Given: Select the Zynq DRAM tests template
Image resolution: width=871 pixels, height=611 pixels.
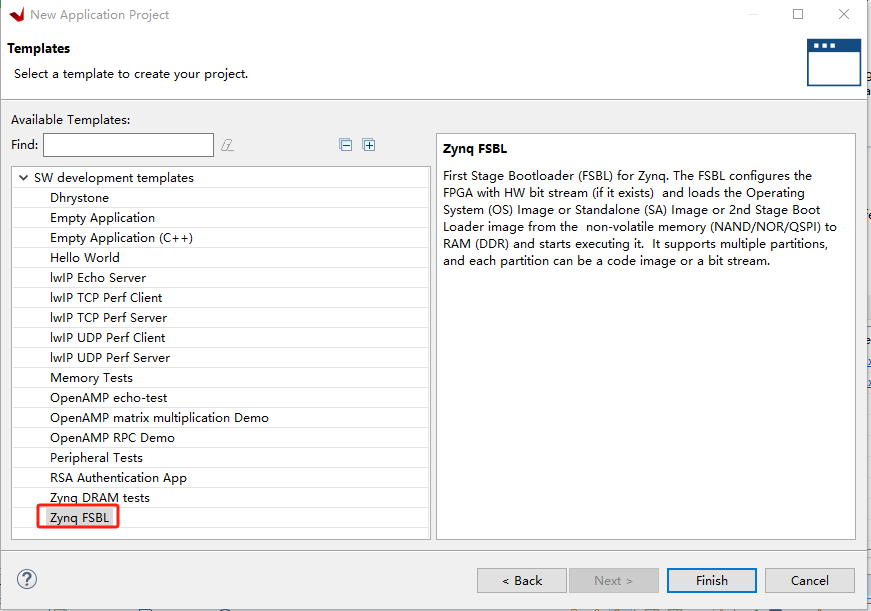Looking at the screenshot, I should (x=99, y=498).
